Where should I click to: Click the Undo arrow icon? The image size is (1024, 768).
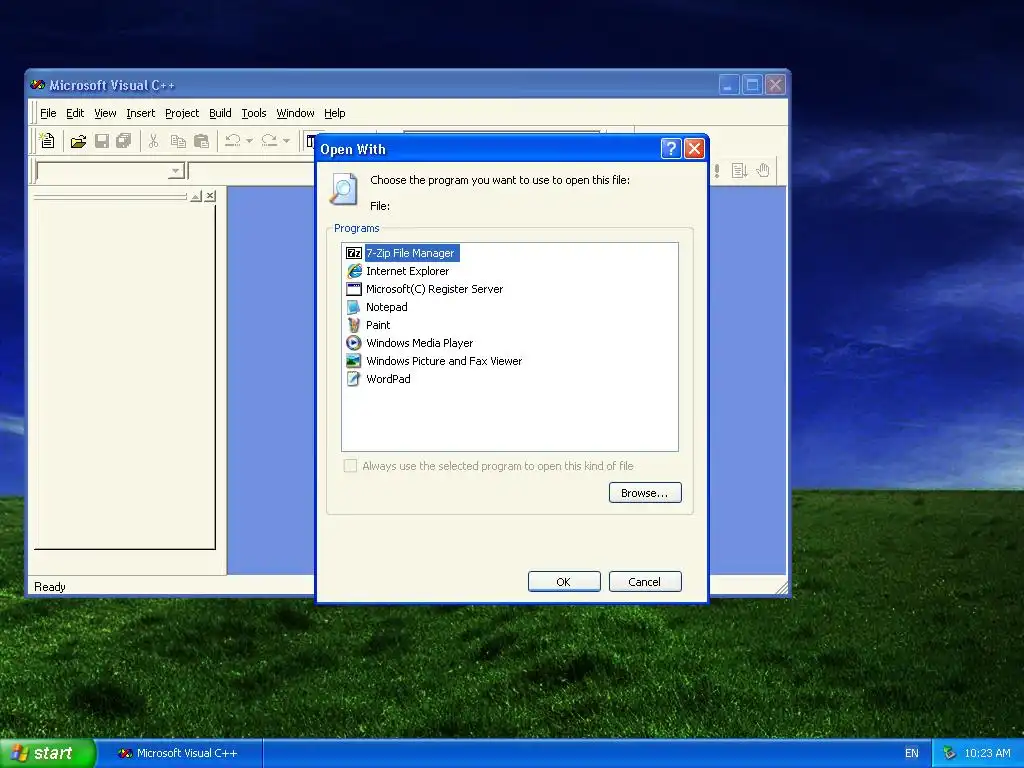pos(232,141)
